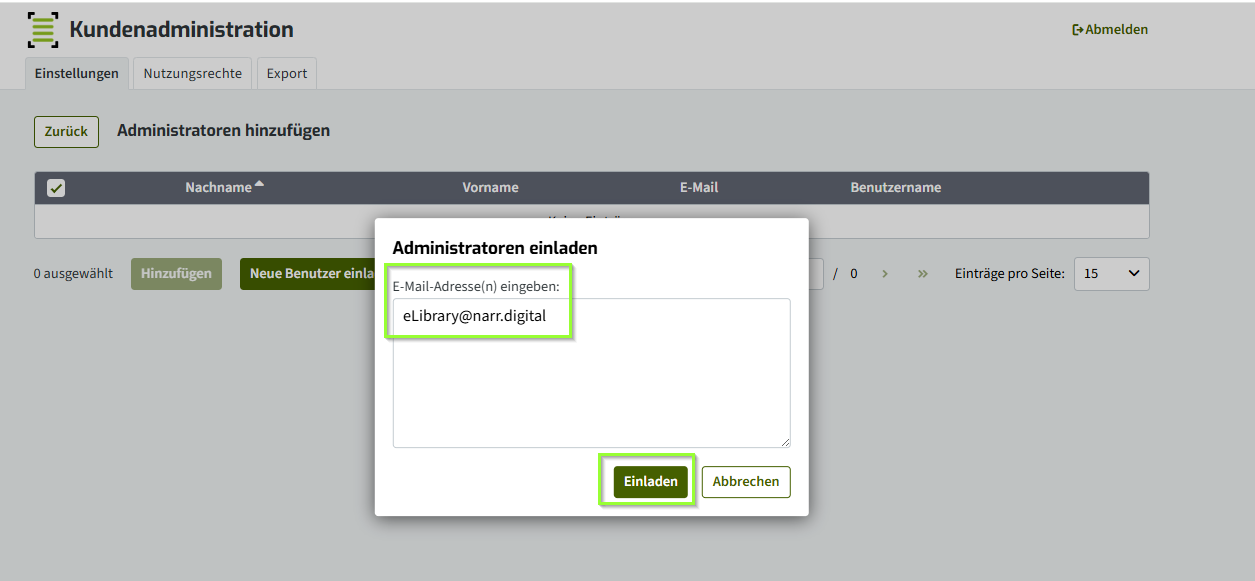
Task: Click the Kundenadministration logo icon
Action: pyautogui.click(x=43, y=30)
